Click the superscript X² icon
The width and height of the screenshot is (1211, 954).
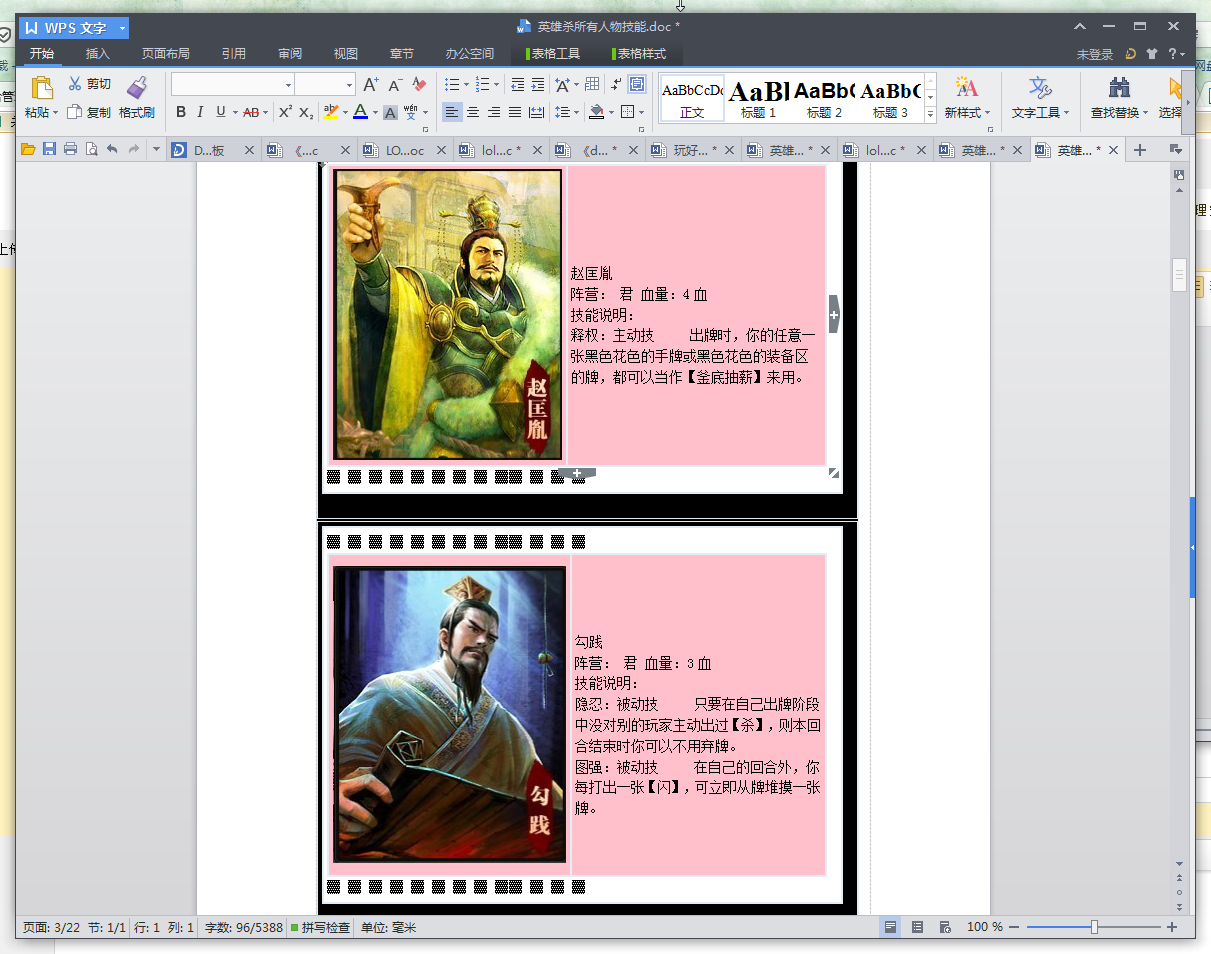point(285,112)
